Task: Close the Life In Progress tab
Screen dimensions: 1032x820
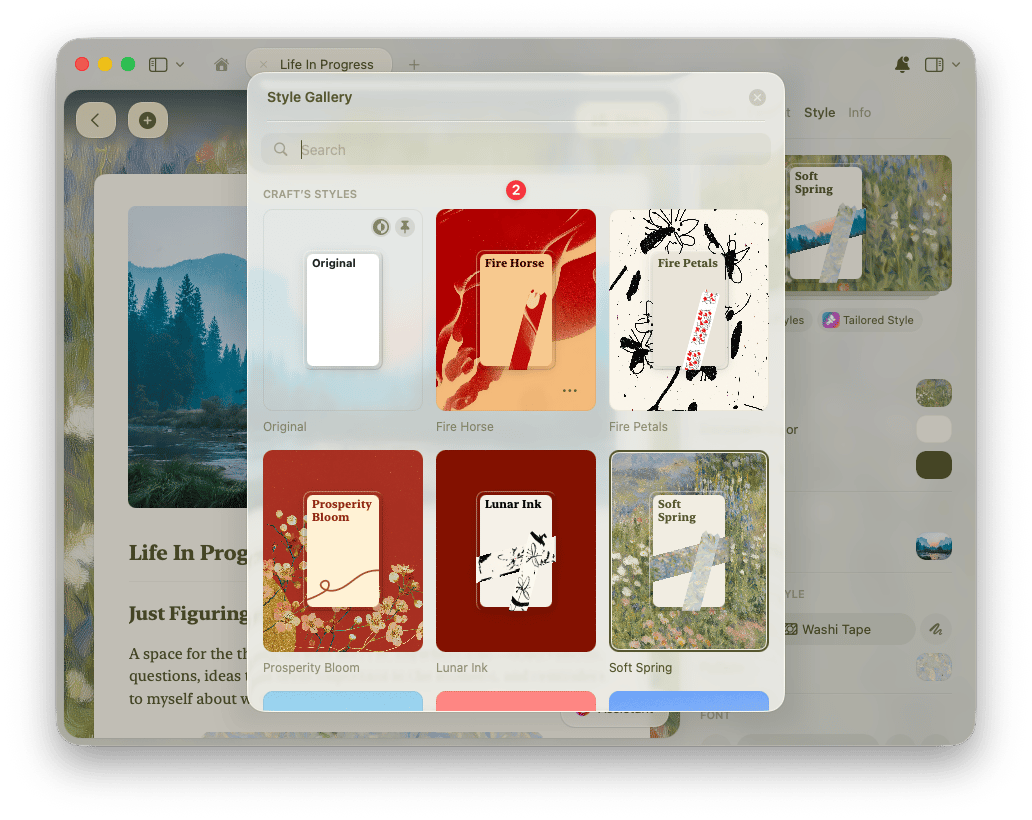Action: point(263,64)
